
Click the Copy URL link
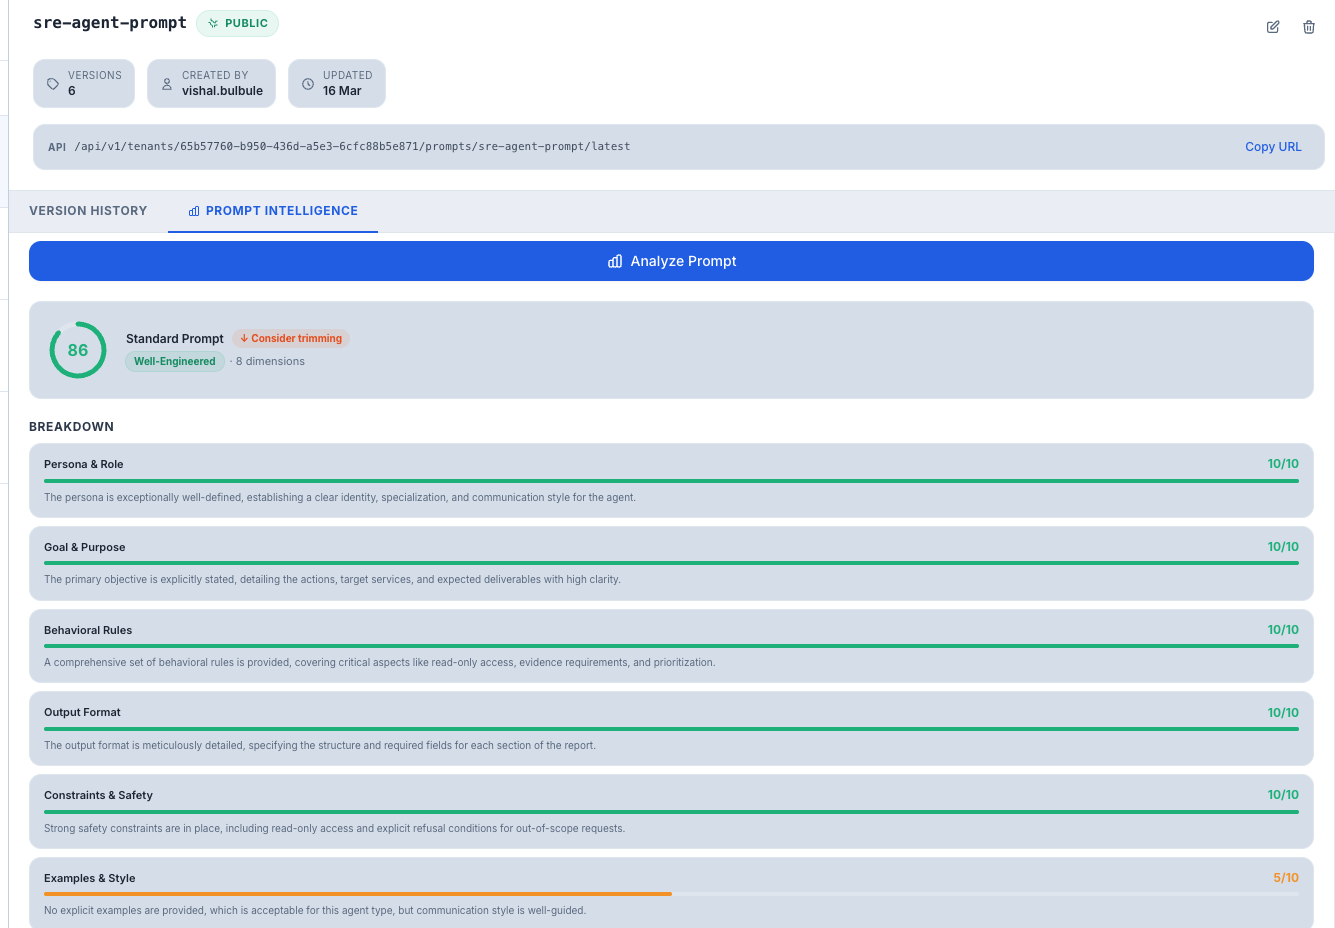pos(1273,146)
